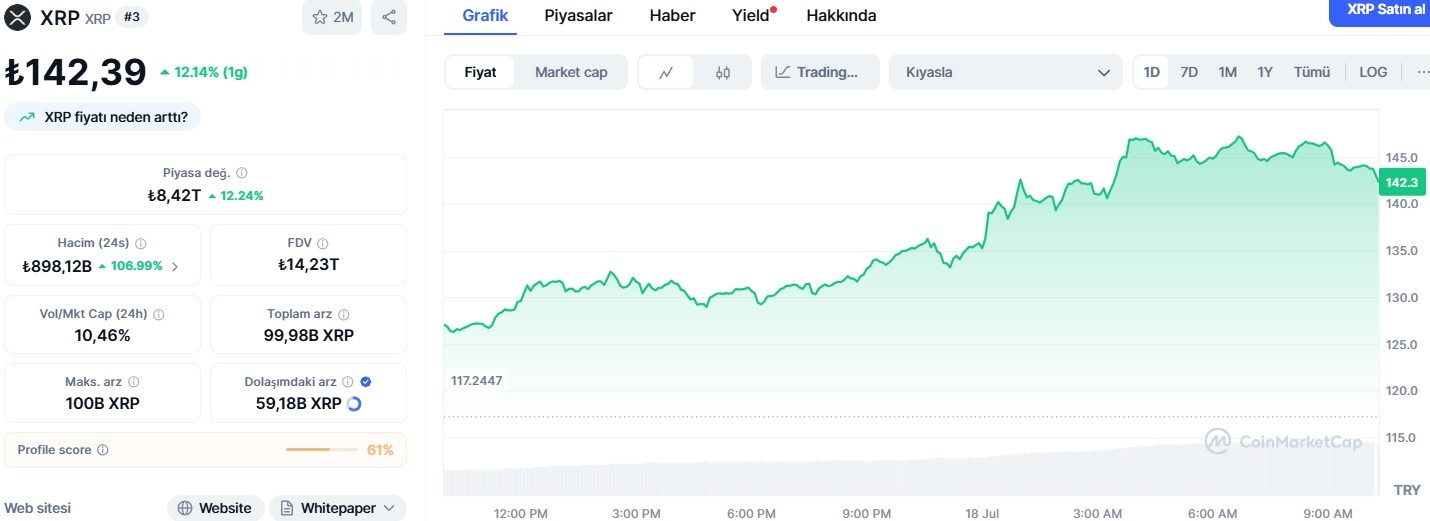The width and height of the screenshot is (1430, 521).
Task: Click the ₺142,39 price value
Action: pos(76,72)
